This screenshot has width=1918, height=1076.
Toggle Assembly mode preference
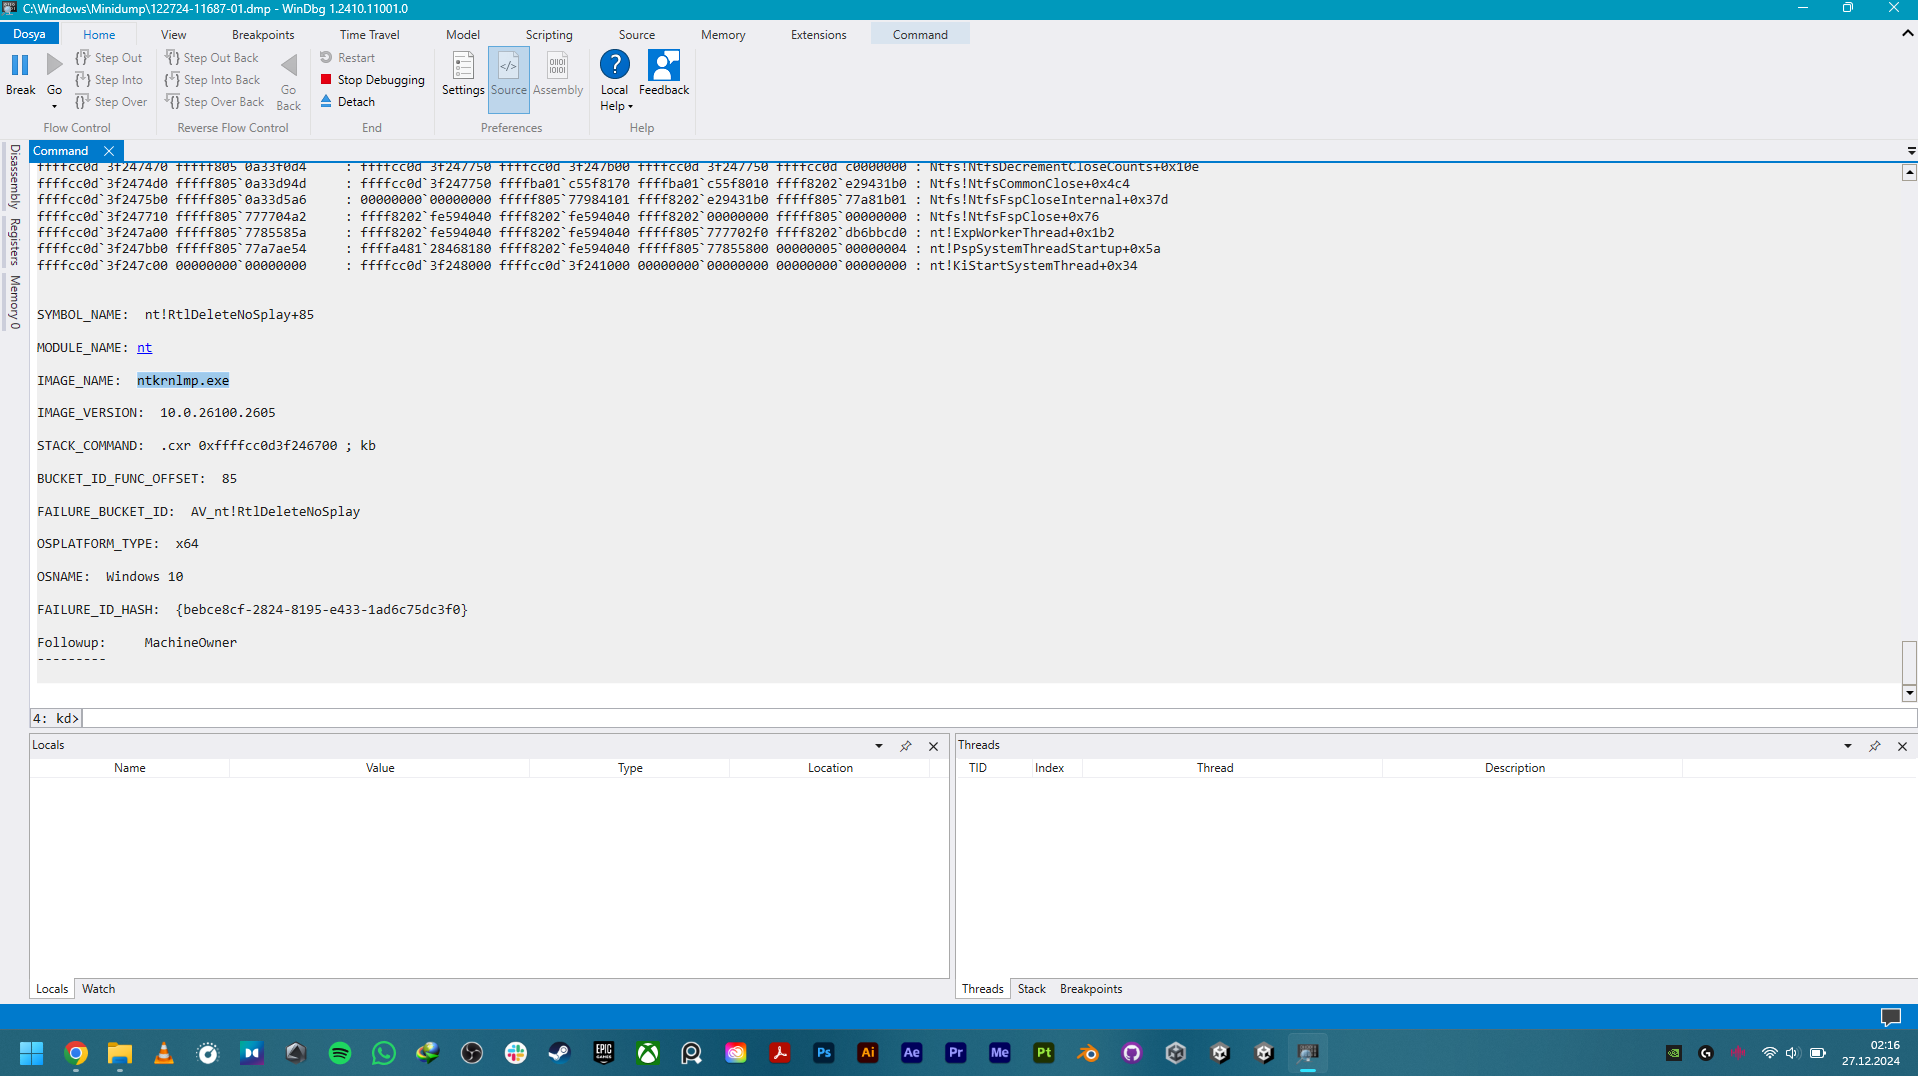tap(558, 75)
